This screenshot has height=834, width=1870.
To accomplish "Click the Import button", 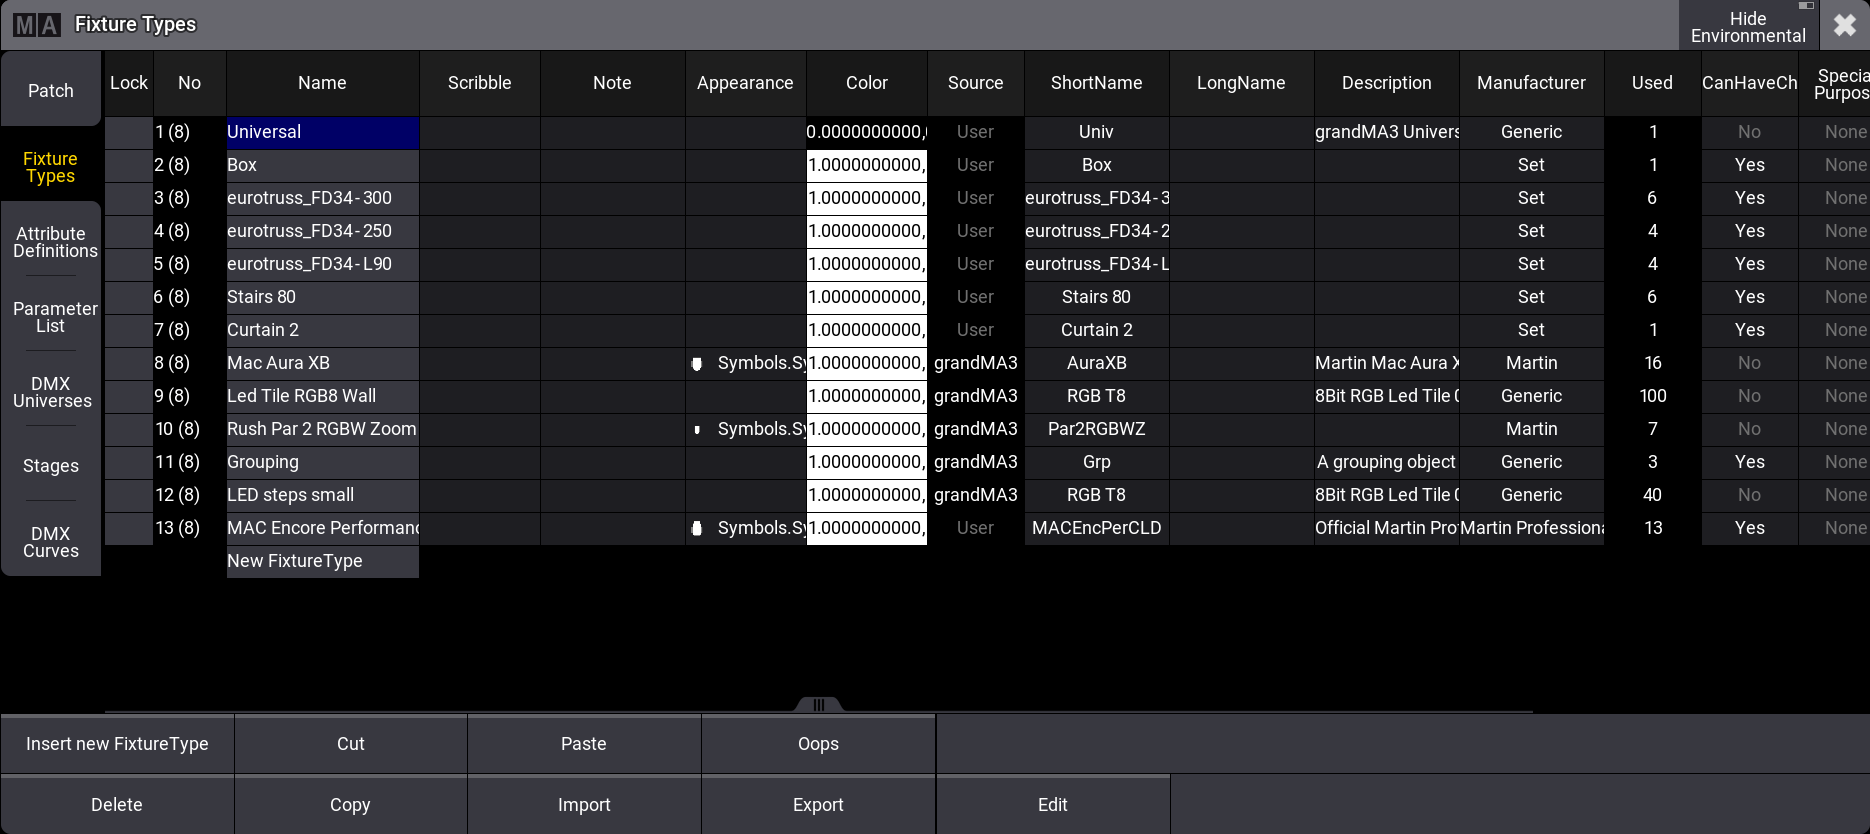I will click(x=584, y=805).
